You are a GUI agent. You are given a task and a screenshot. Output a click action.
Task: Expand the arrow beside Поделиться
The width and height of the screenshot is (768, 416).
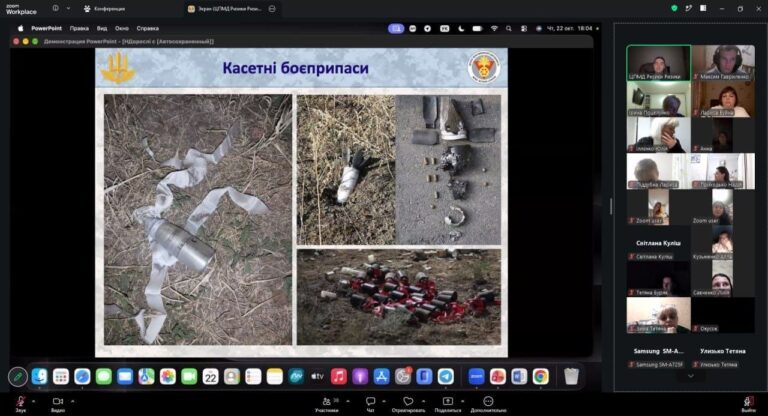[x=462, y=401]
